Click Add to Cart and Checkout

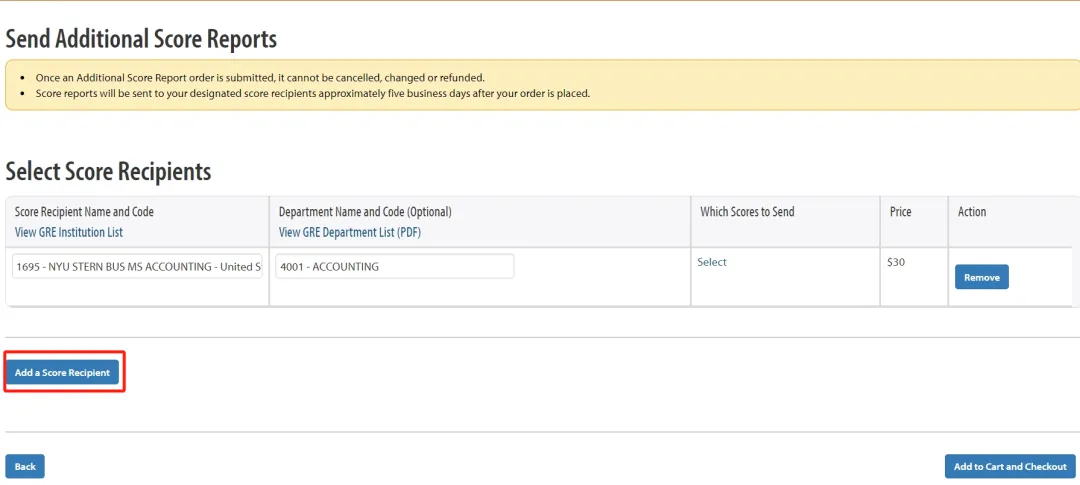point(1010,467)
